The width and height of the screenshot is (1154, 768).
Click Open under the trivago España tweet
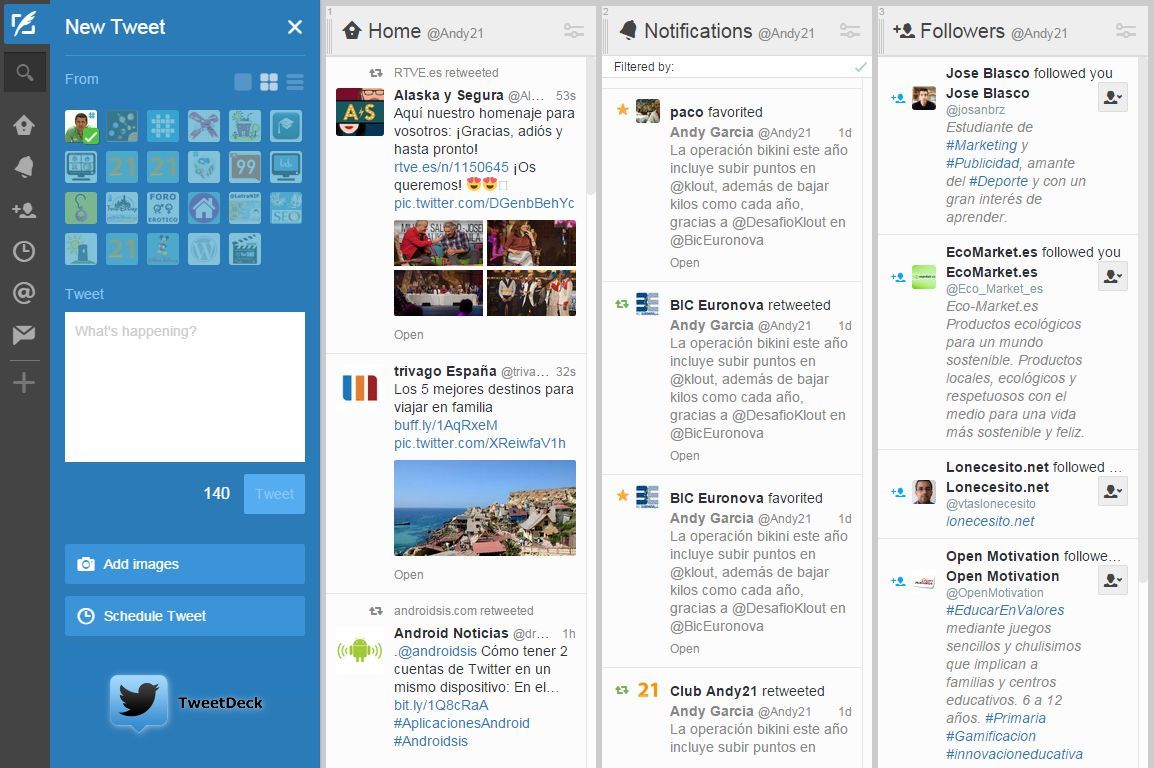pos(408,575)
